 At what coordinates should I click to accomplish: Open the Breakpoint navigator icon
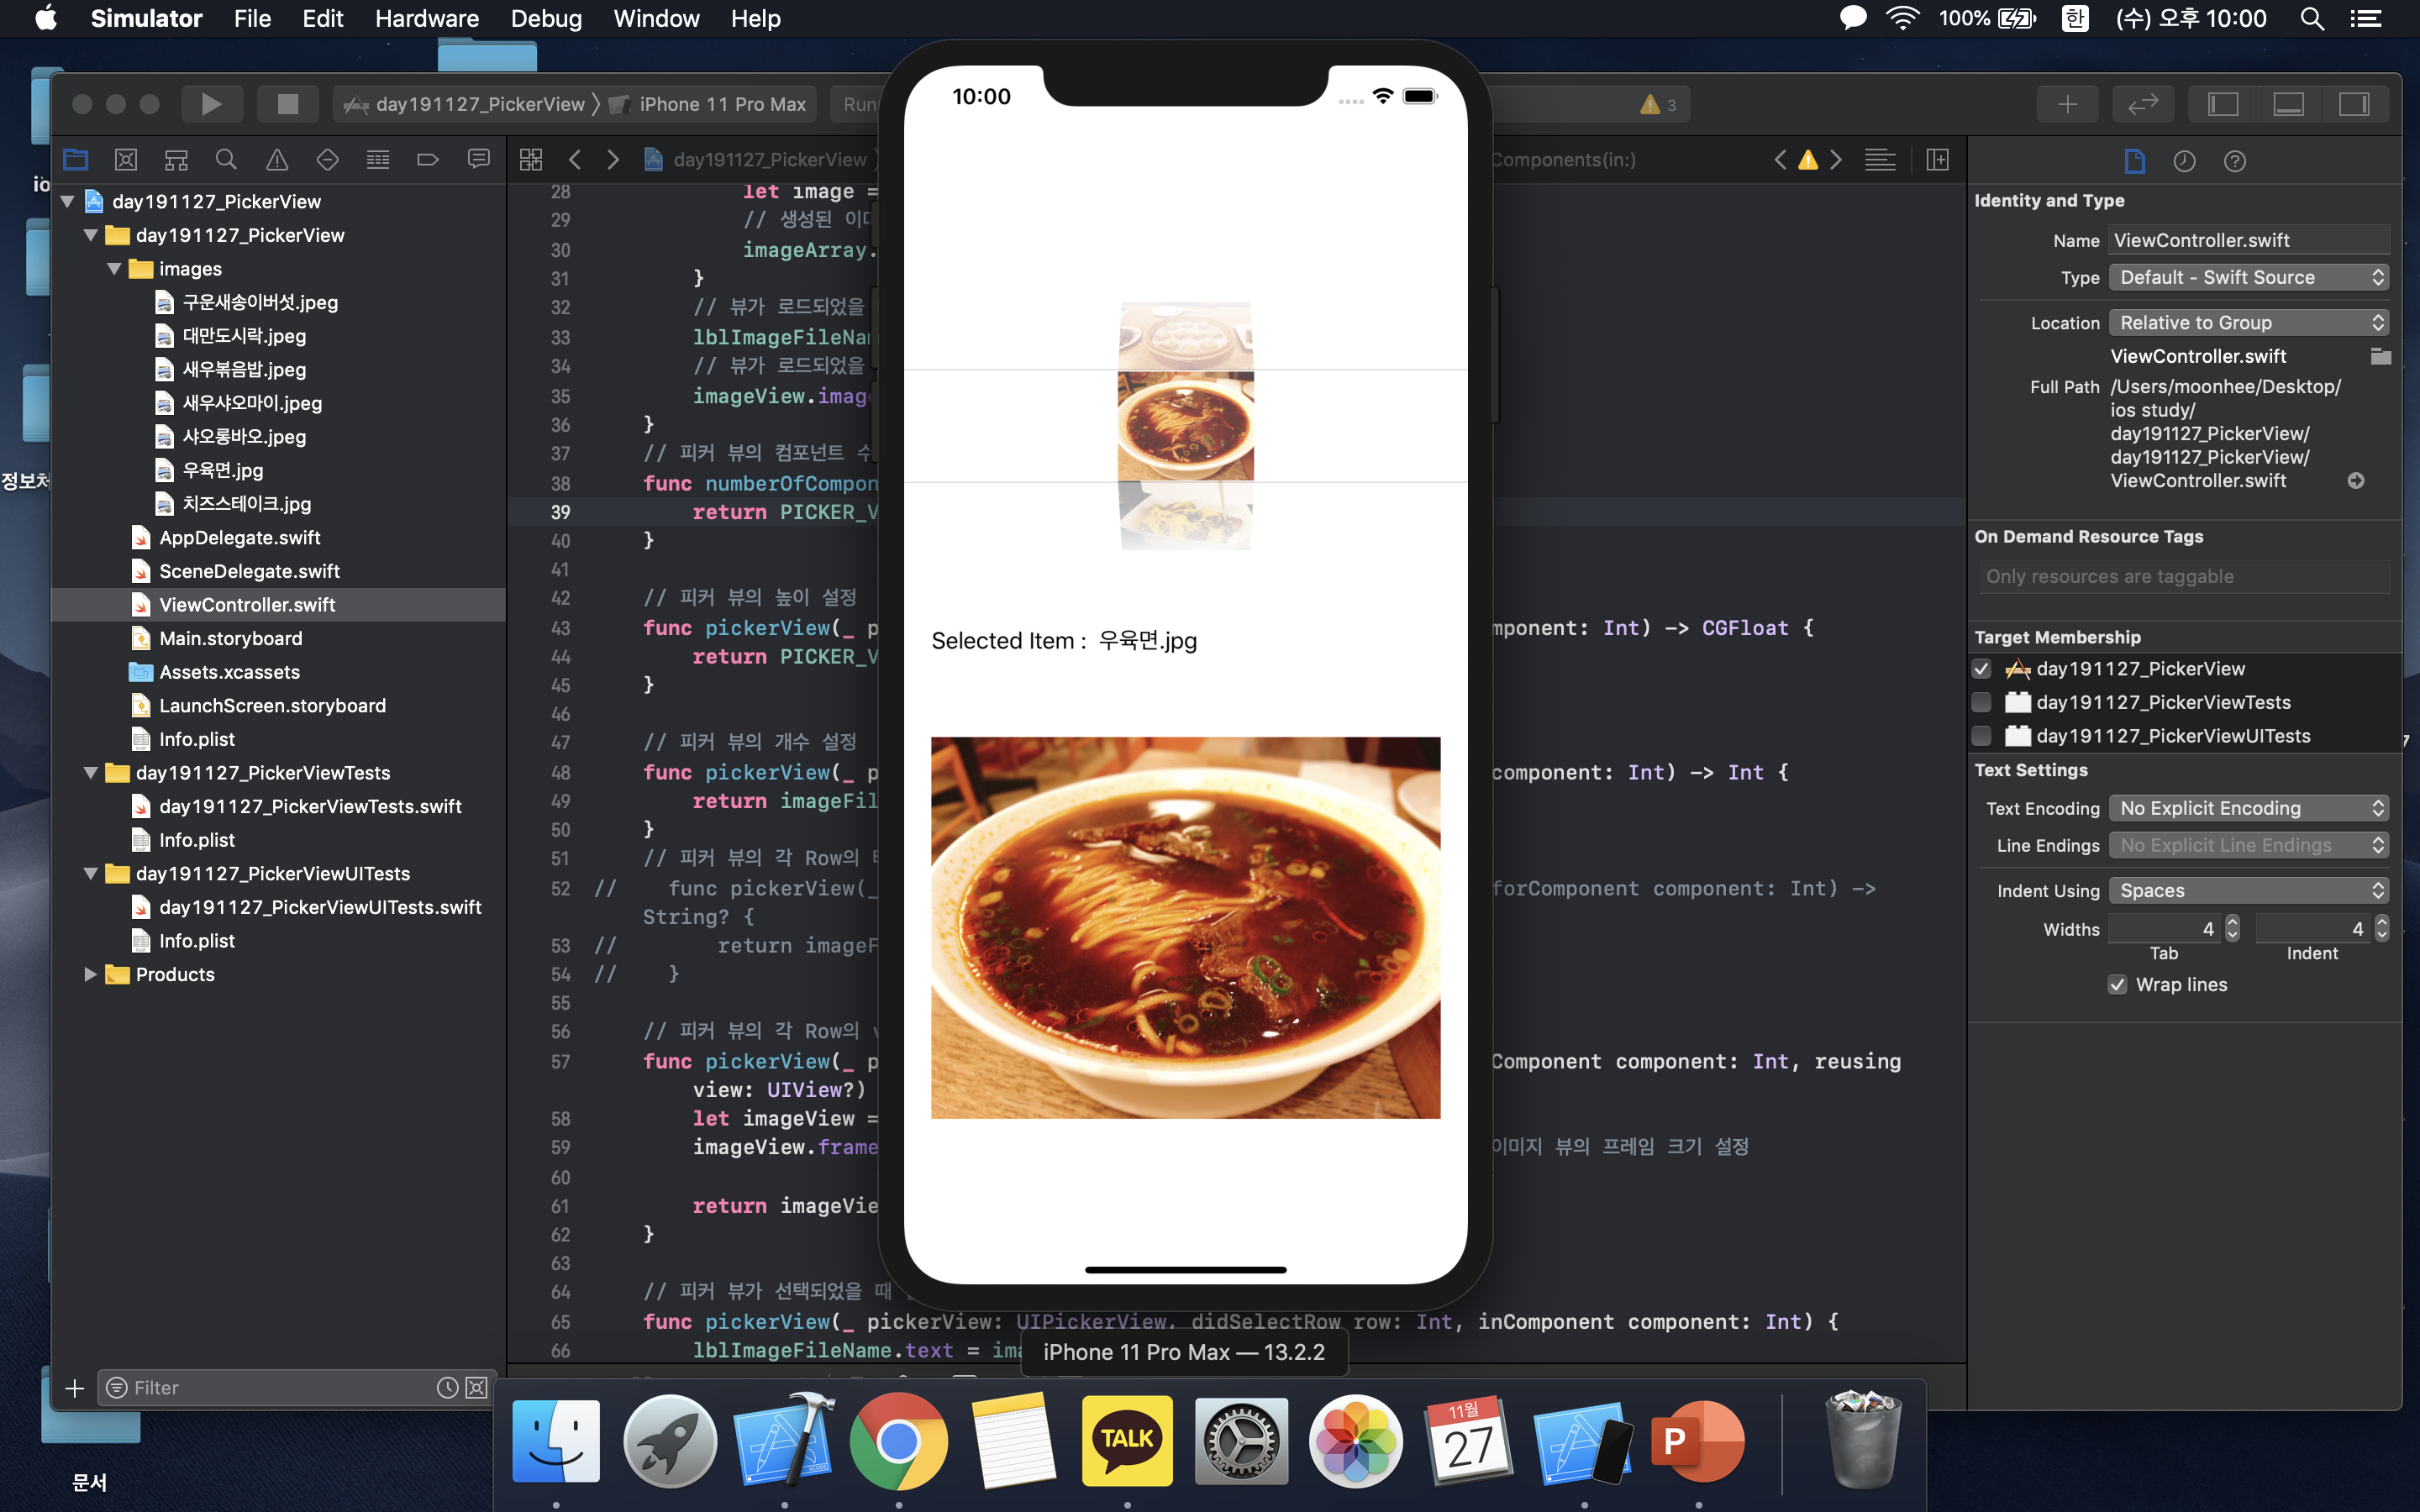click(428, 160)
